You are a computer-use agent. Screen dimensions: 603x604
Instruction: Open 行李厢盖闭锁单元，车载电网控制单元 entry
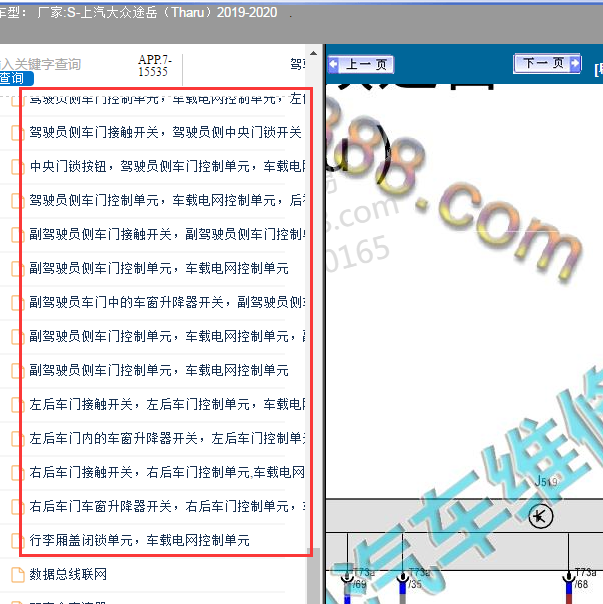[139, 540]
